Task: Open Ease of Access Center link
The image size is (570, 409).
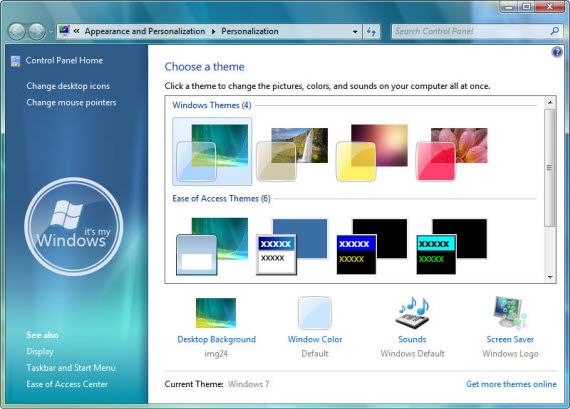Action: click(x=67, y=384)
